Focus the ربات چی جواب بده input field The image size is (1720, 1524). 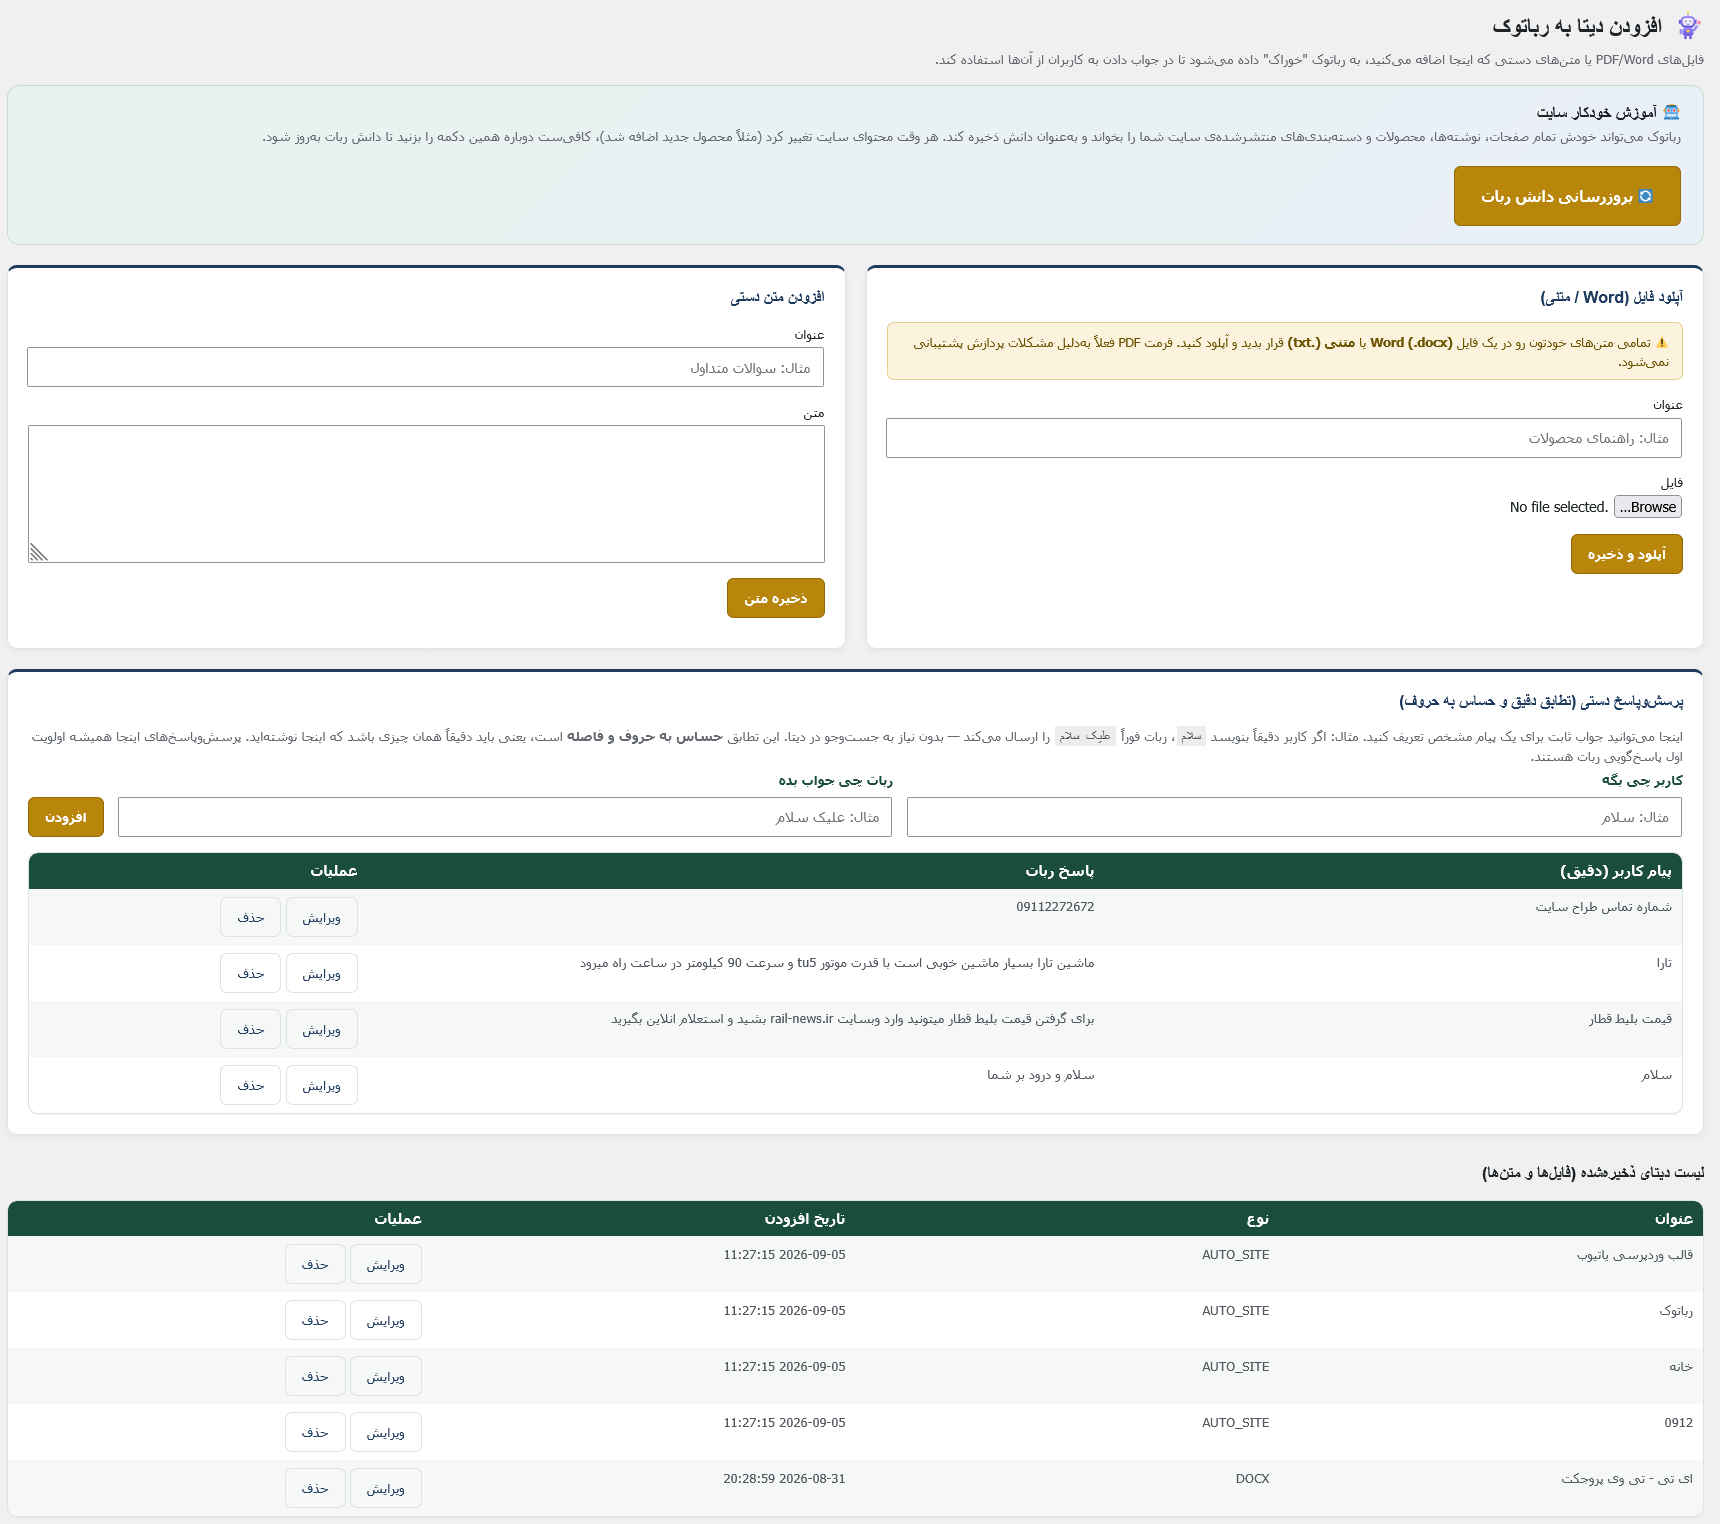click(x=505, y=817)
